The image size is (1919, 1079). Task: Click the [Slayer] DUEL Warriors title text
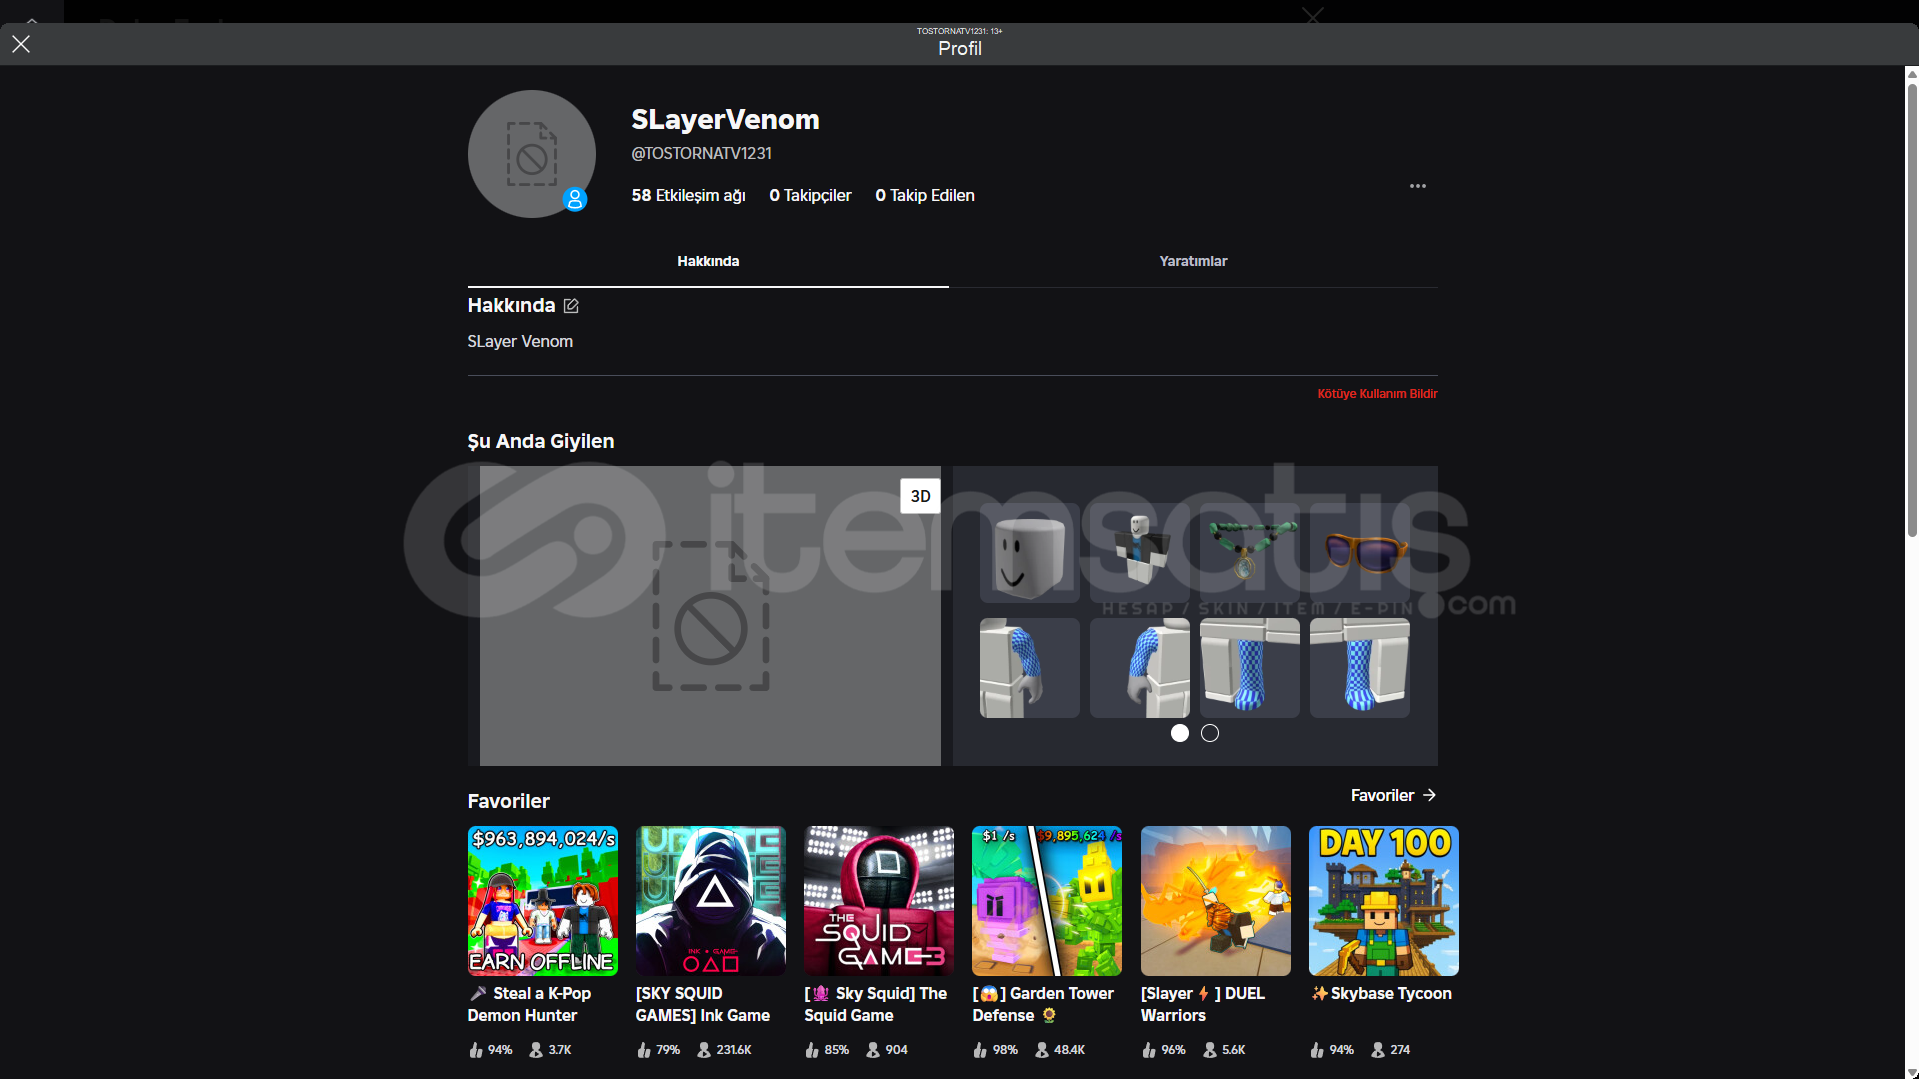coord(1203,1004)
